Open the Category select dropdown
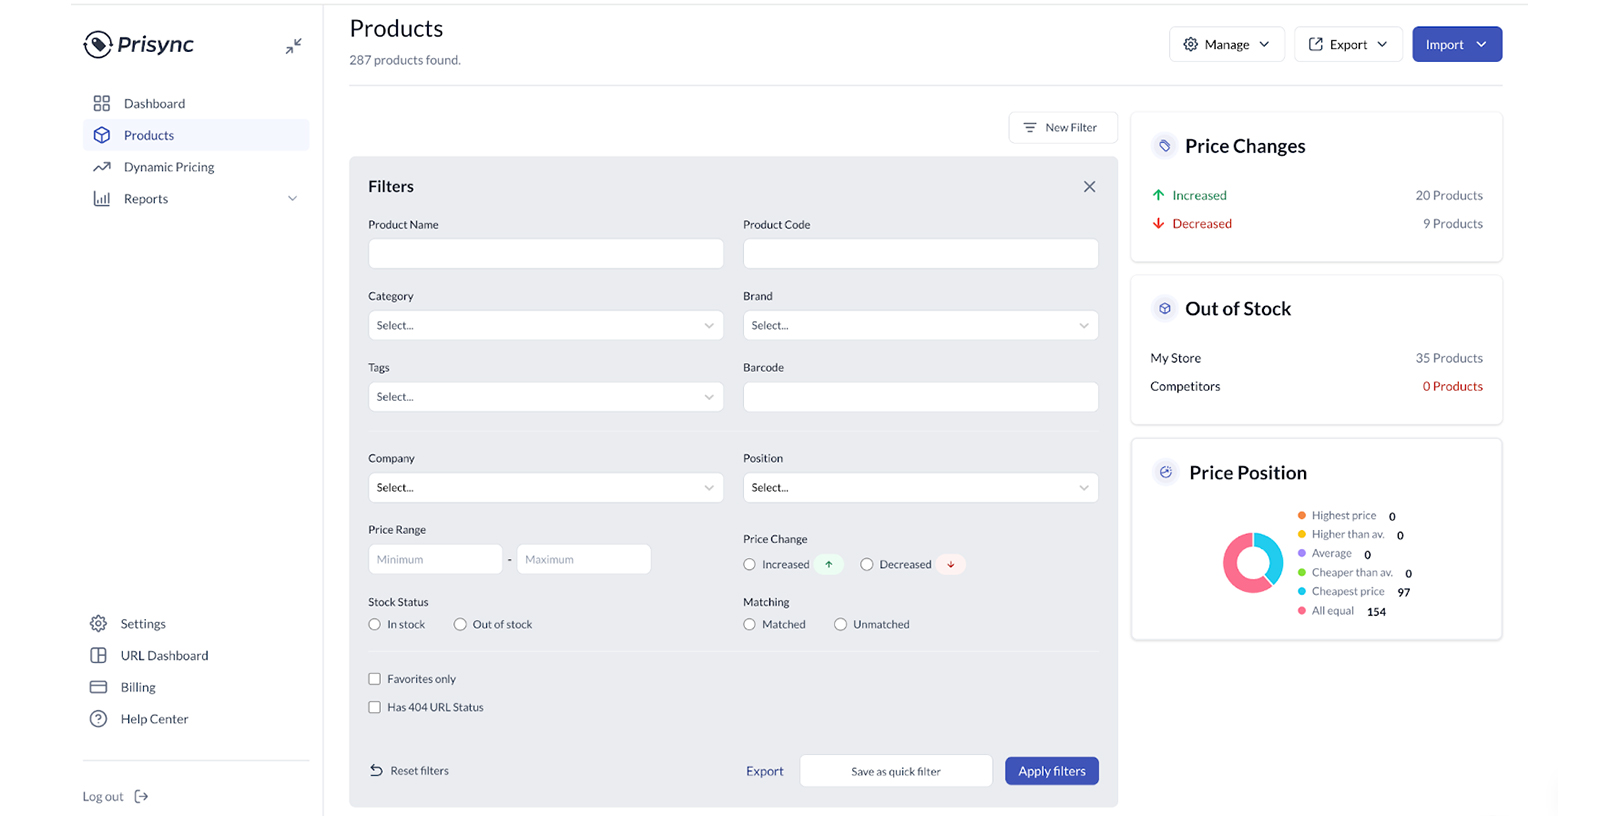The image size is (1600, 816). 545,326
